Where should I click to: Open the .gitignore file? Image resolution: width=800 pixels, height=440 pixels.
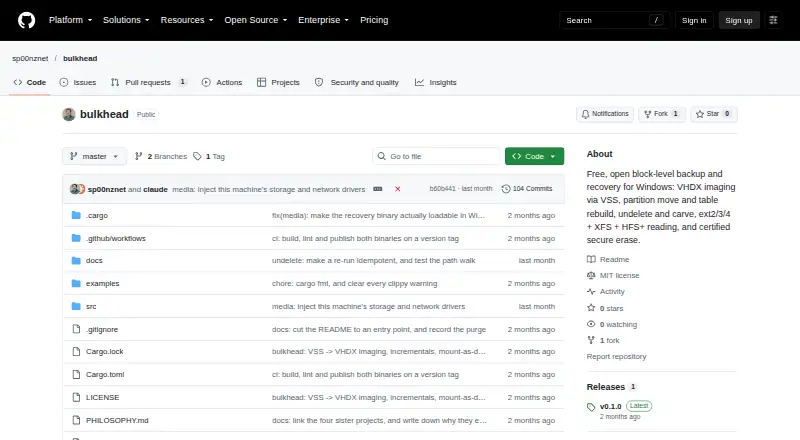tap(102, 329)
